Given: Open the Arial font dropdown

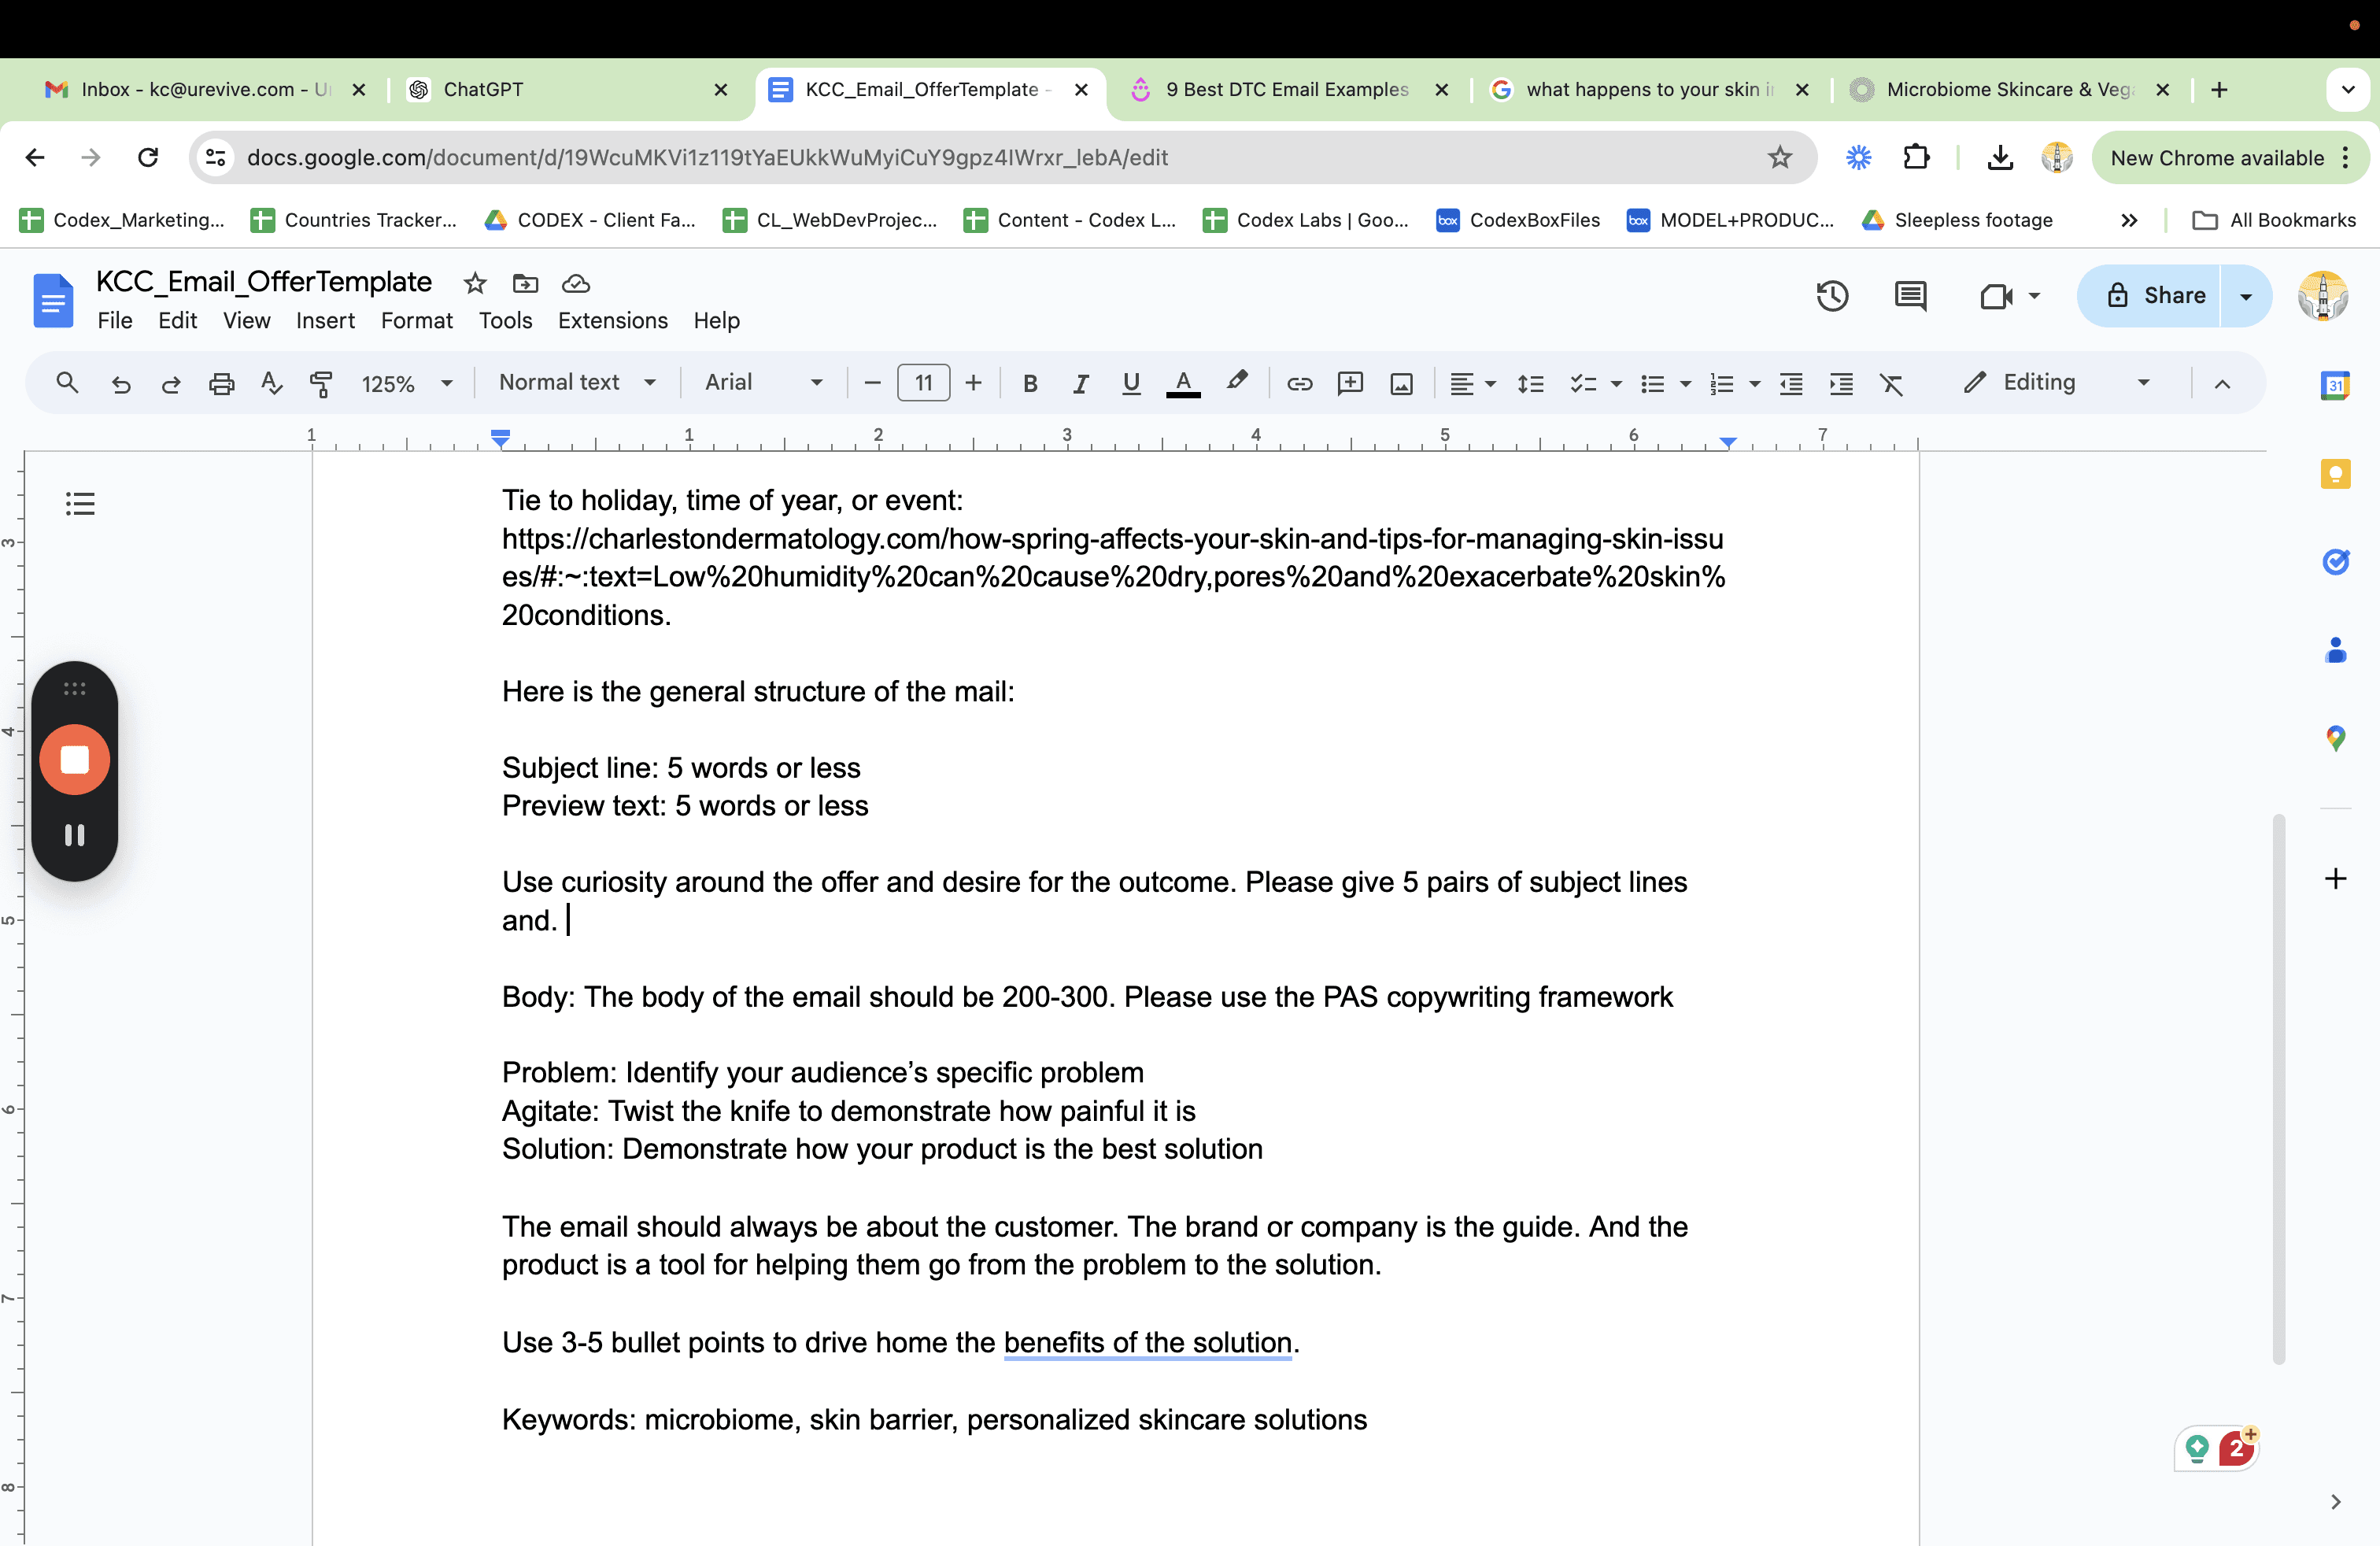Looking at the screenshot, I should [x=764, y=382].
